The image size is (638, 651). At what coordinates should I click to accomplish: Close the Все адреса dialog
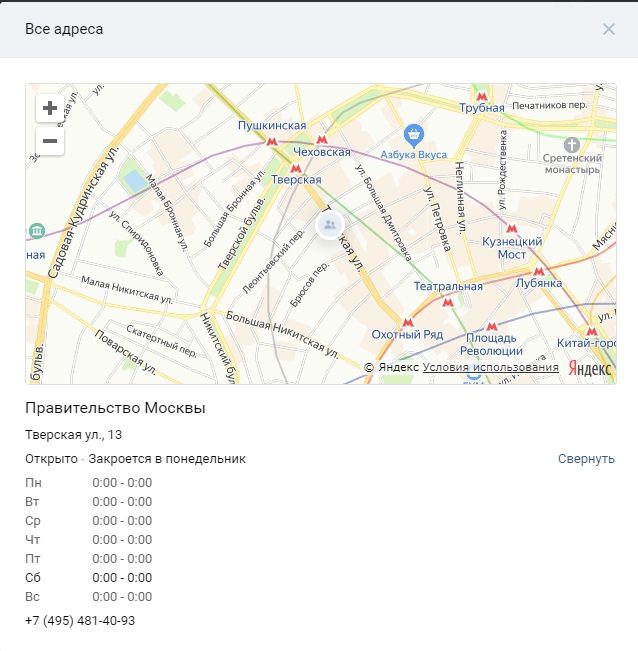[609, 29]
